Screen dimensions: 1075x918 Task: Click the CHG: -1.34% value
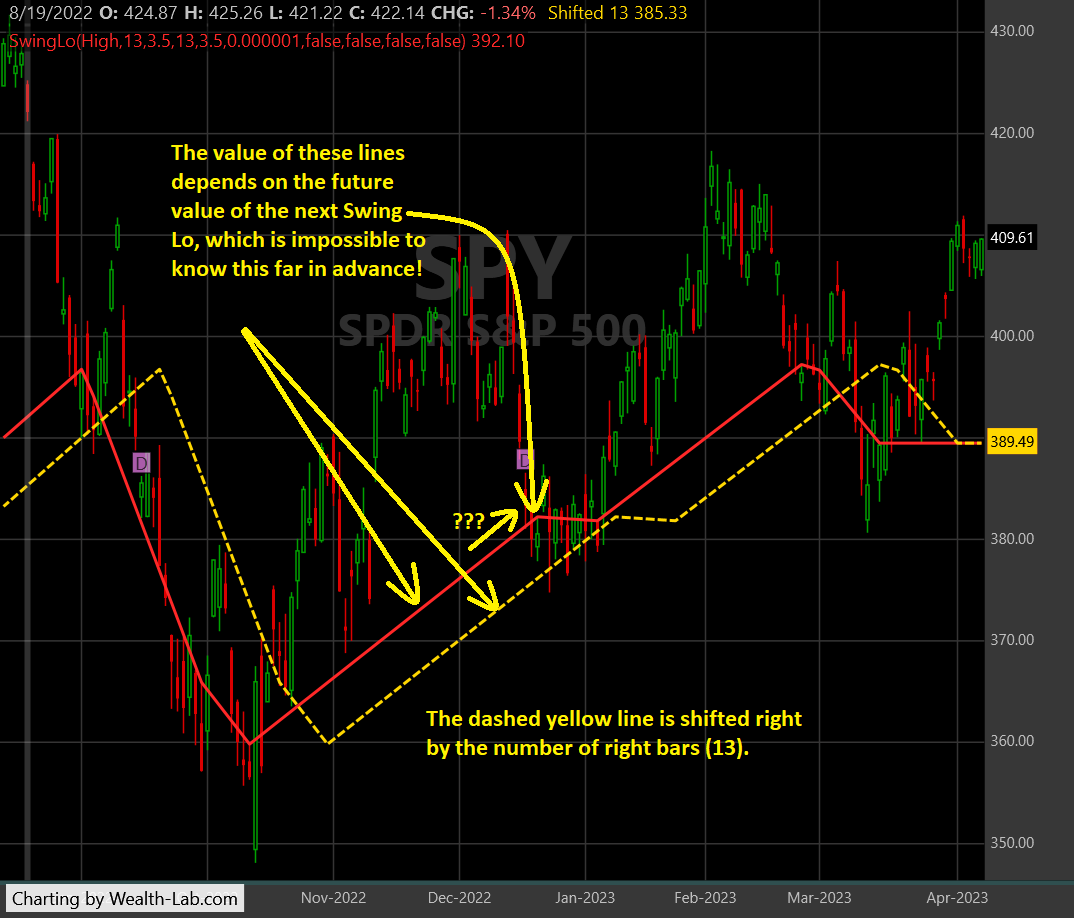[x=483, y=13]
